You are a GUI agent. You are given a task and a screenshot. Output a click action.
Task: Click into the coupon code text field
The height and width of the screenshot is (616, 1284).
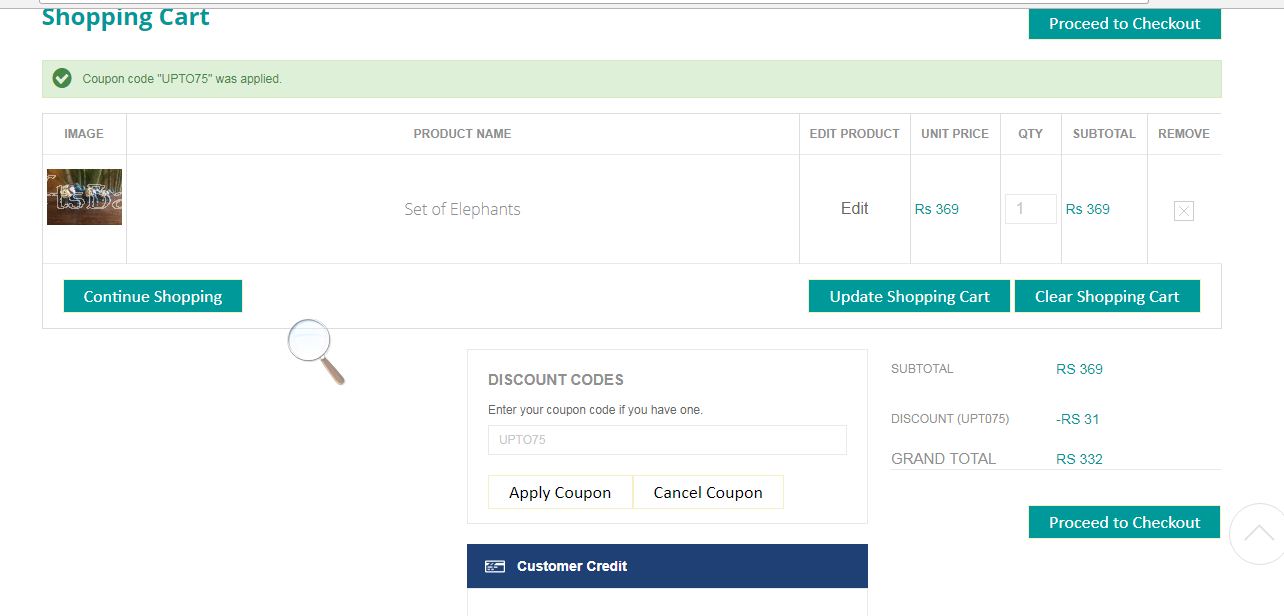click(x=667, y=440)
